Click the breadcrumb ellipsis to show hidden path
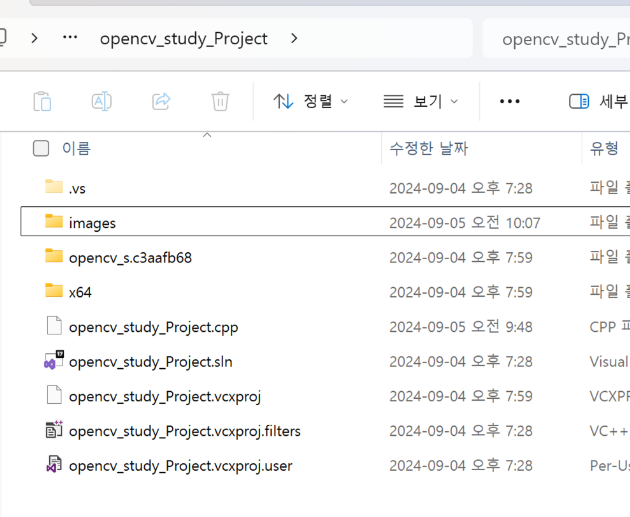The image size is (630, 517). 70,39
